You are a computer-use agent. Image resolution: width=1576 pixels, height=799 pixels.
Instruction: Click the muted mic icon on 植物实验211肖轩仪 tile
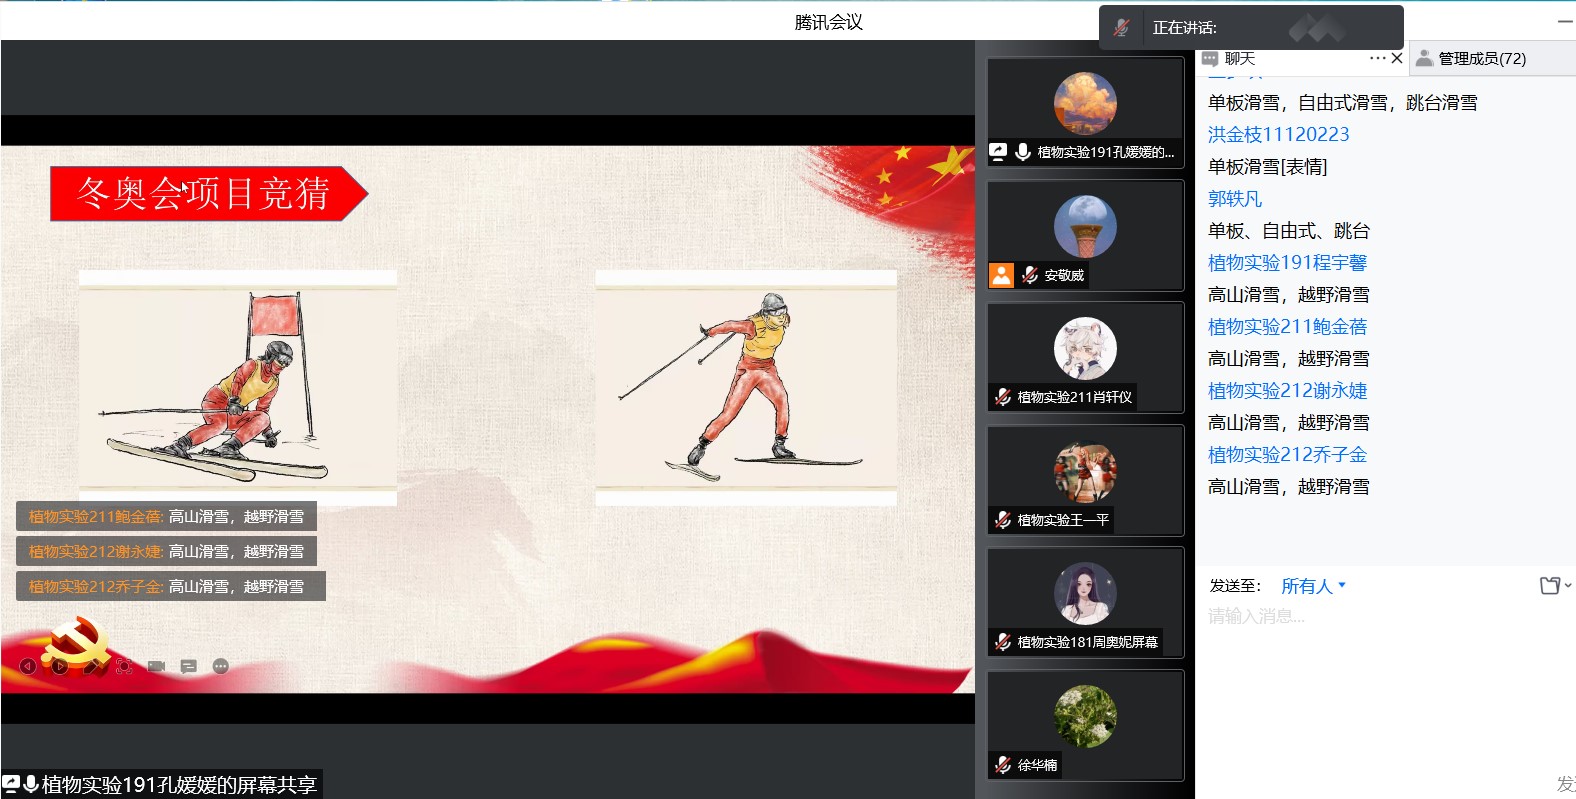(x=1003, y=397)
